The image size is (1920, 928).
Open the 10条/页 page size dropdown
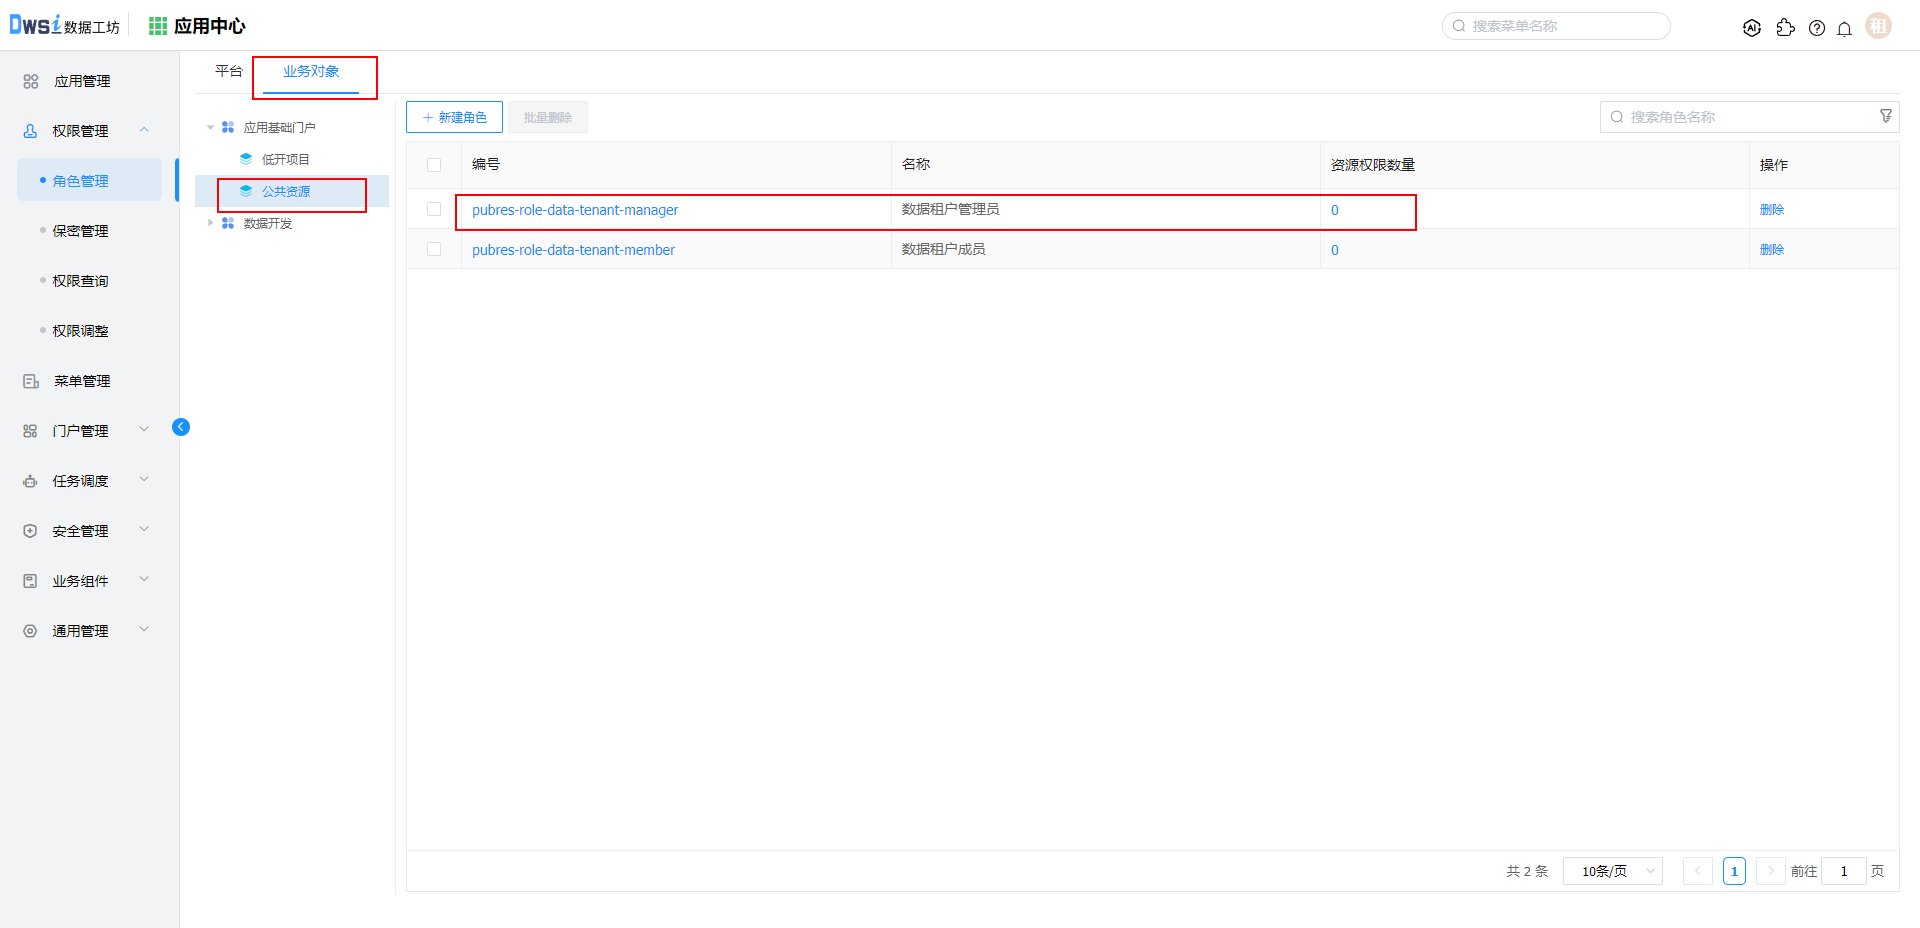[1612, 871]
